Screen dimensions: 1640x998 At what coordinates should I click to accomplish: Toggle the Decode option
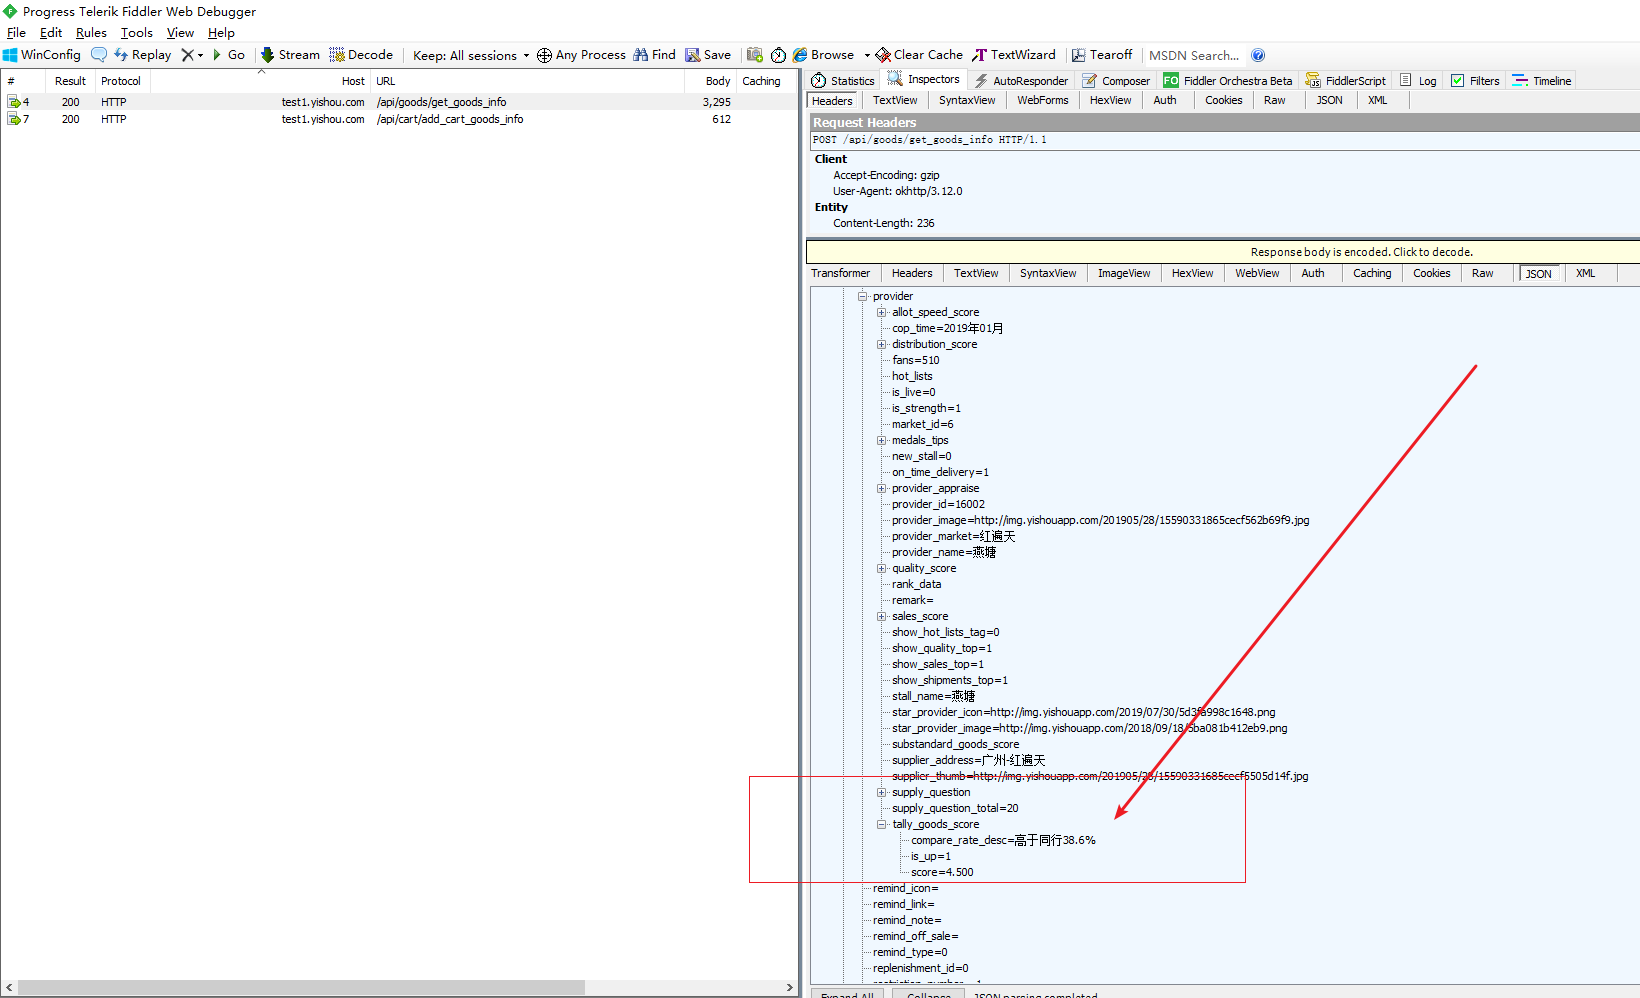(361, 55)
